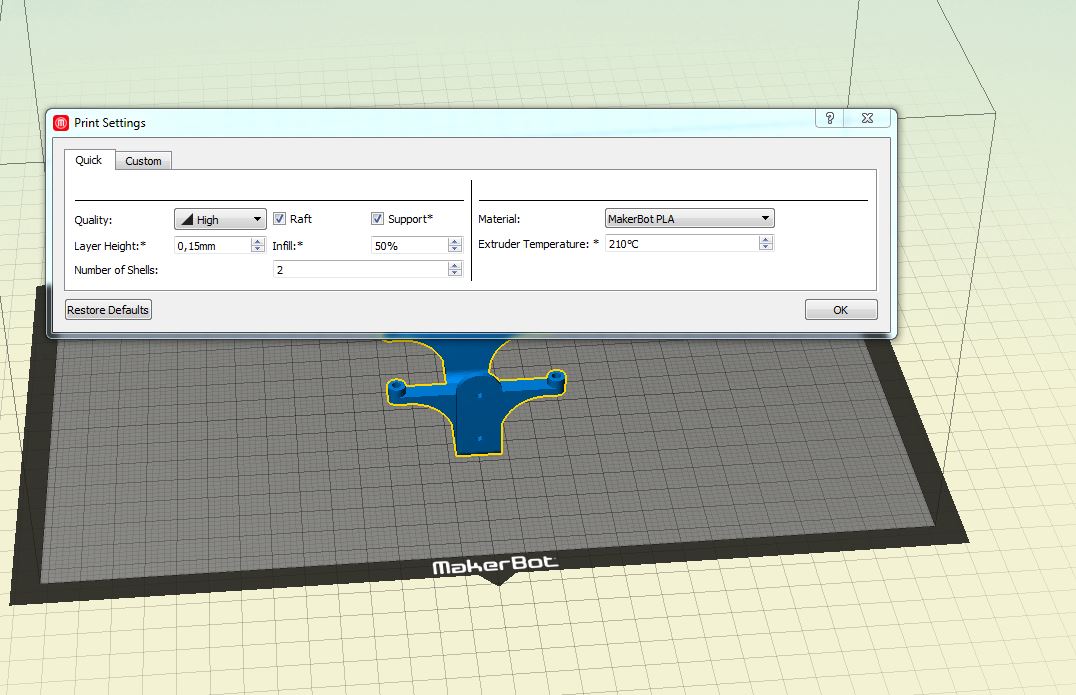Click the Layer Height label
The image size is (1076, 695).
[x=110, y=246]
